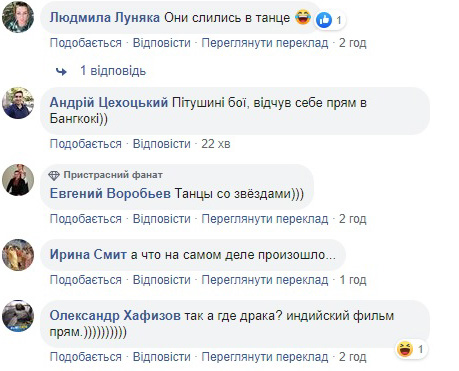This screenshot has height=371, width=459.
Task: Open Евгений Воробьев's avatar
Action: coord(18,180)
